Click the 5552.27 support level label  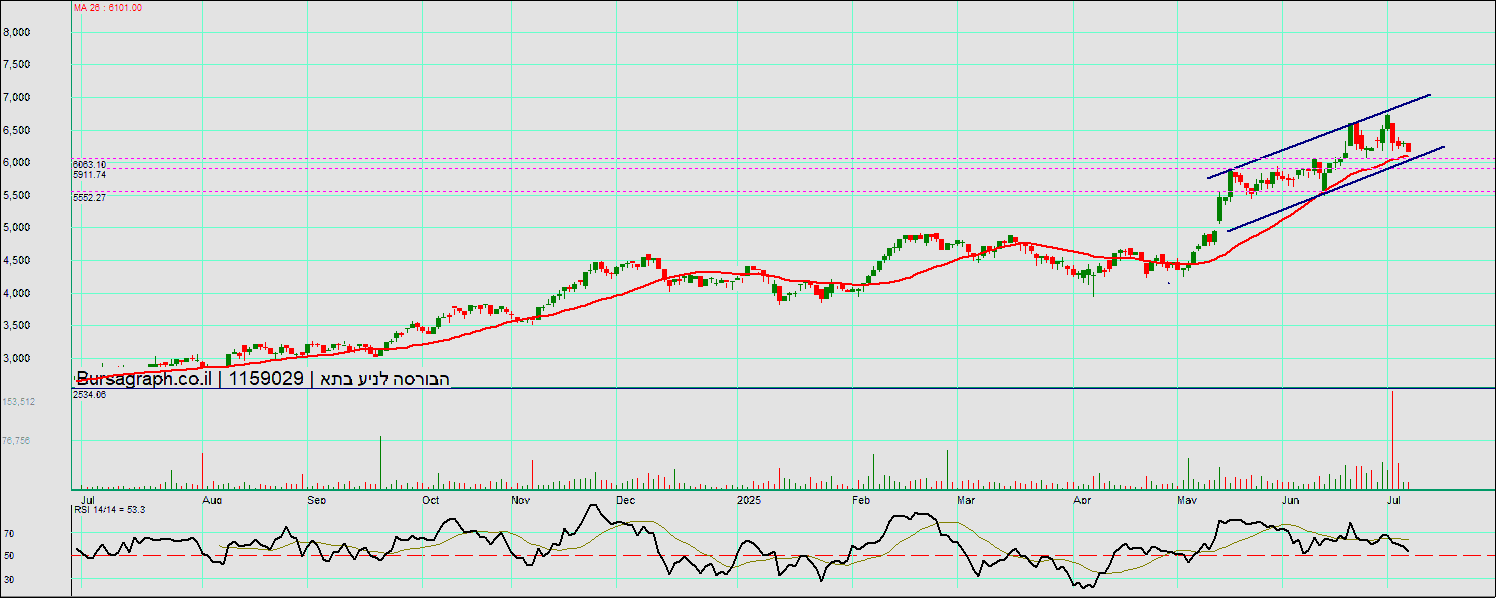pos(90,198)
